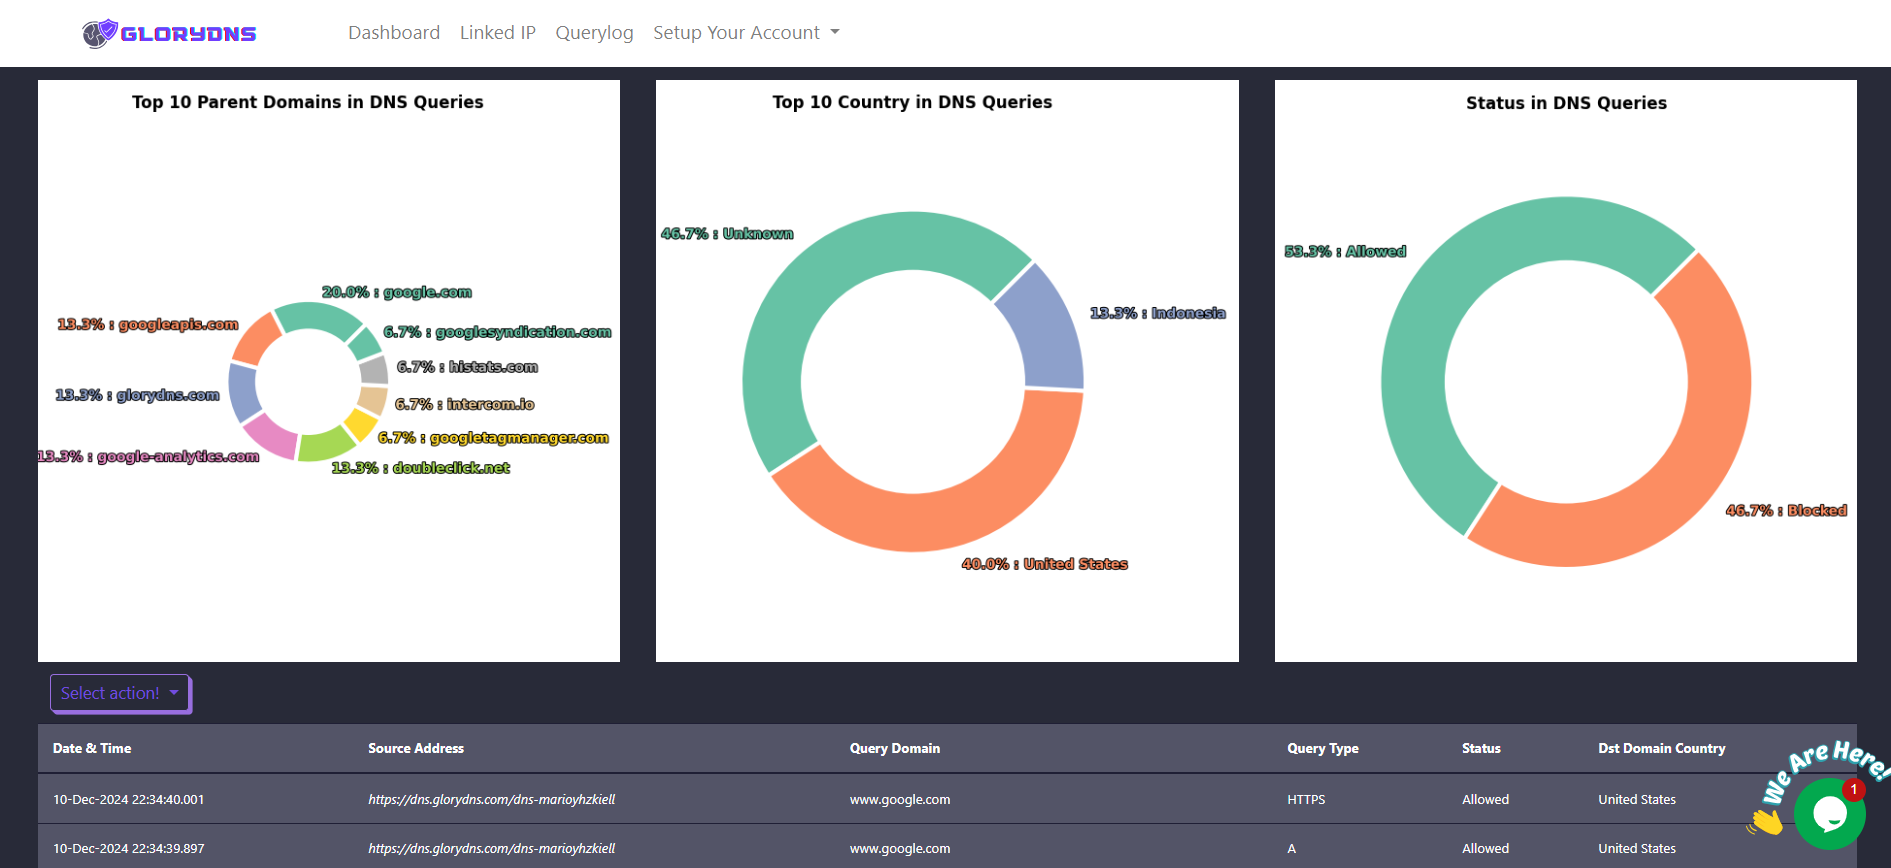
Task: Click the Top 10 Parent Domains chart title
Action: coord(308,102)
